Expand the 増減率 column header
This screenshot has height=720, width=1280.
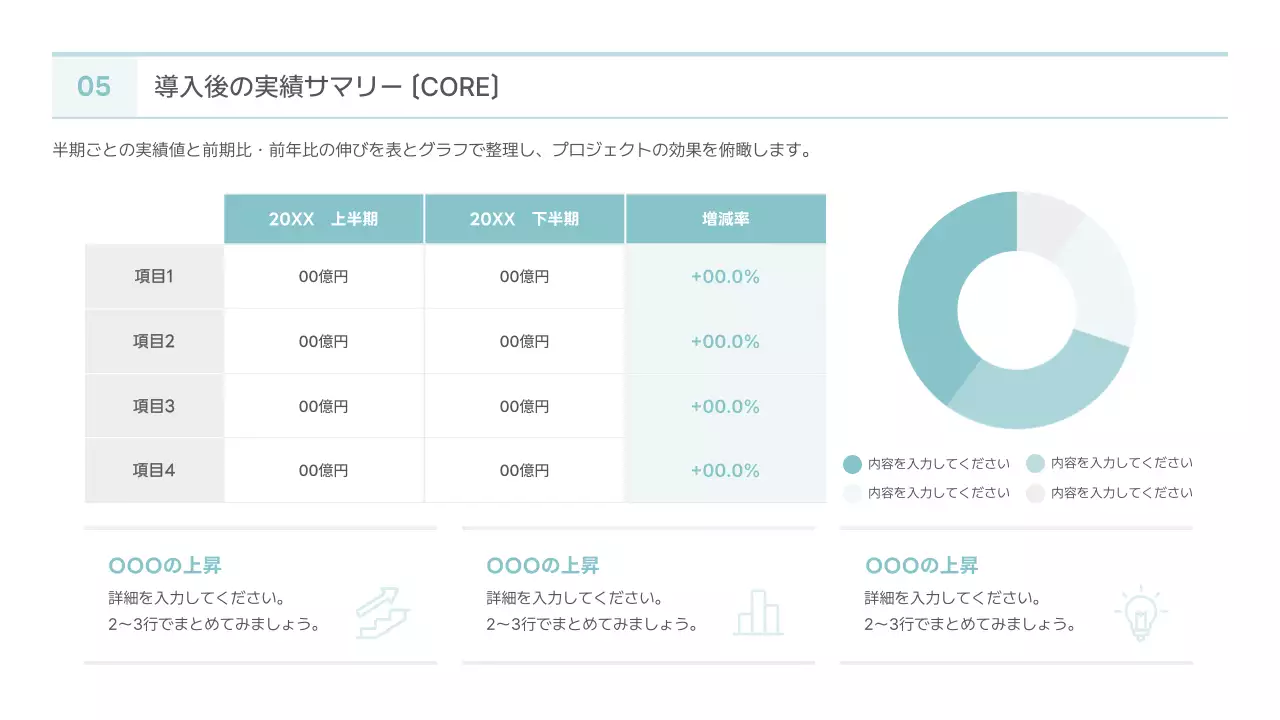[725, 218]
